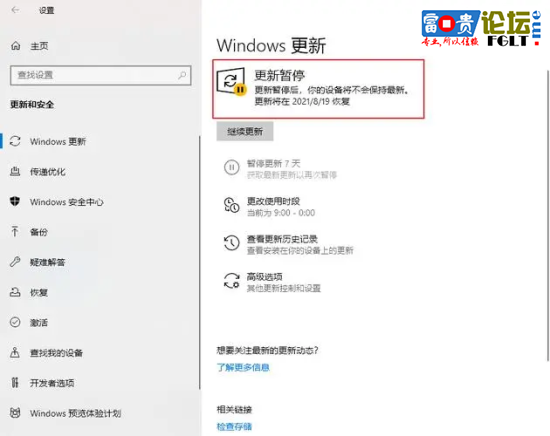Click the 相关链接 heading
The image size is (550, 436).
click(x=234, y=409)
